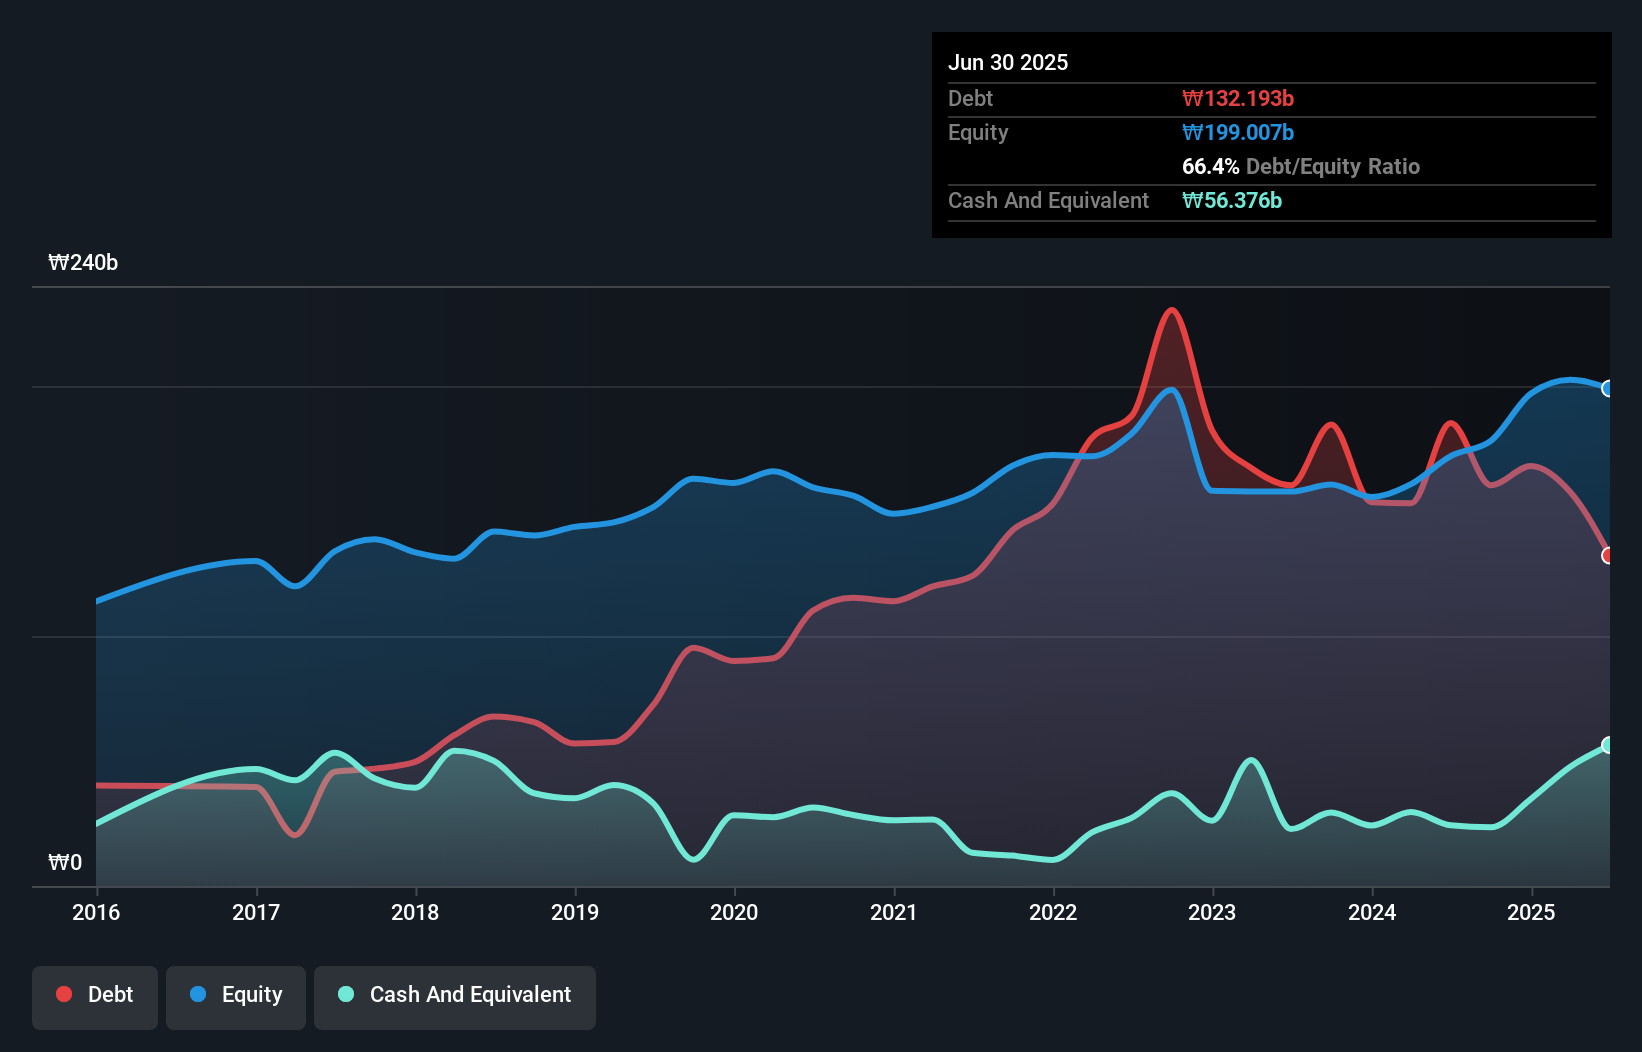Viewport: 1642px width, 1052px height.
Task: Toggle the Debt series legend button
Action: [x=95, y=996]
